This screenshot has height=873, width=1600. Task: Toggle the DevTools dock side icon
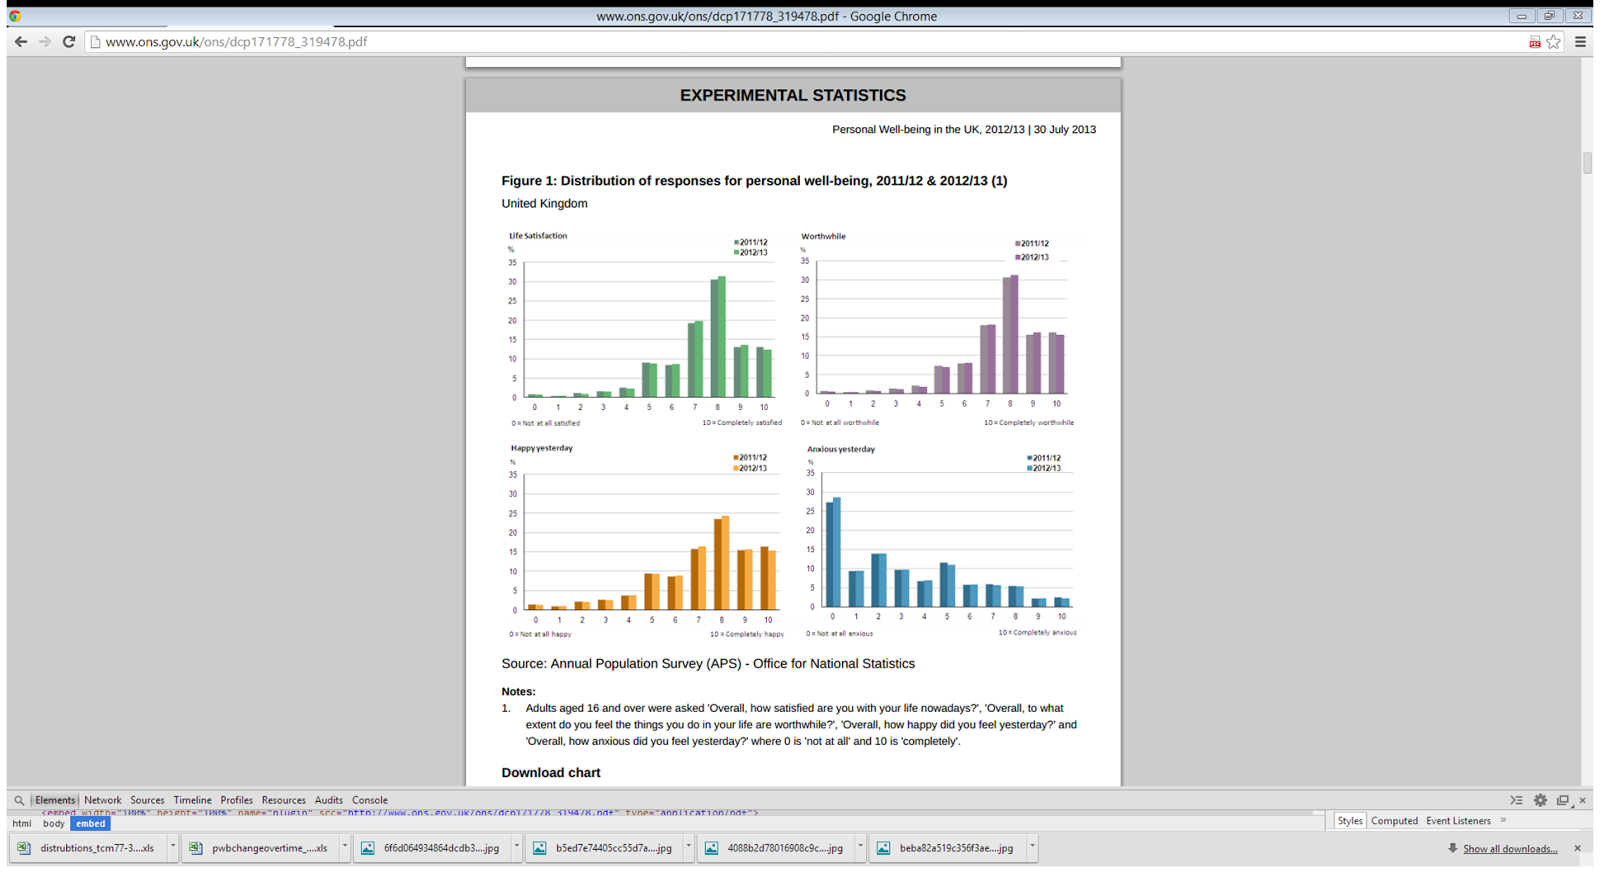point(1563,800)
